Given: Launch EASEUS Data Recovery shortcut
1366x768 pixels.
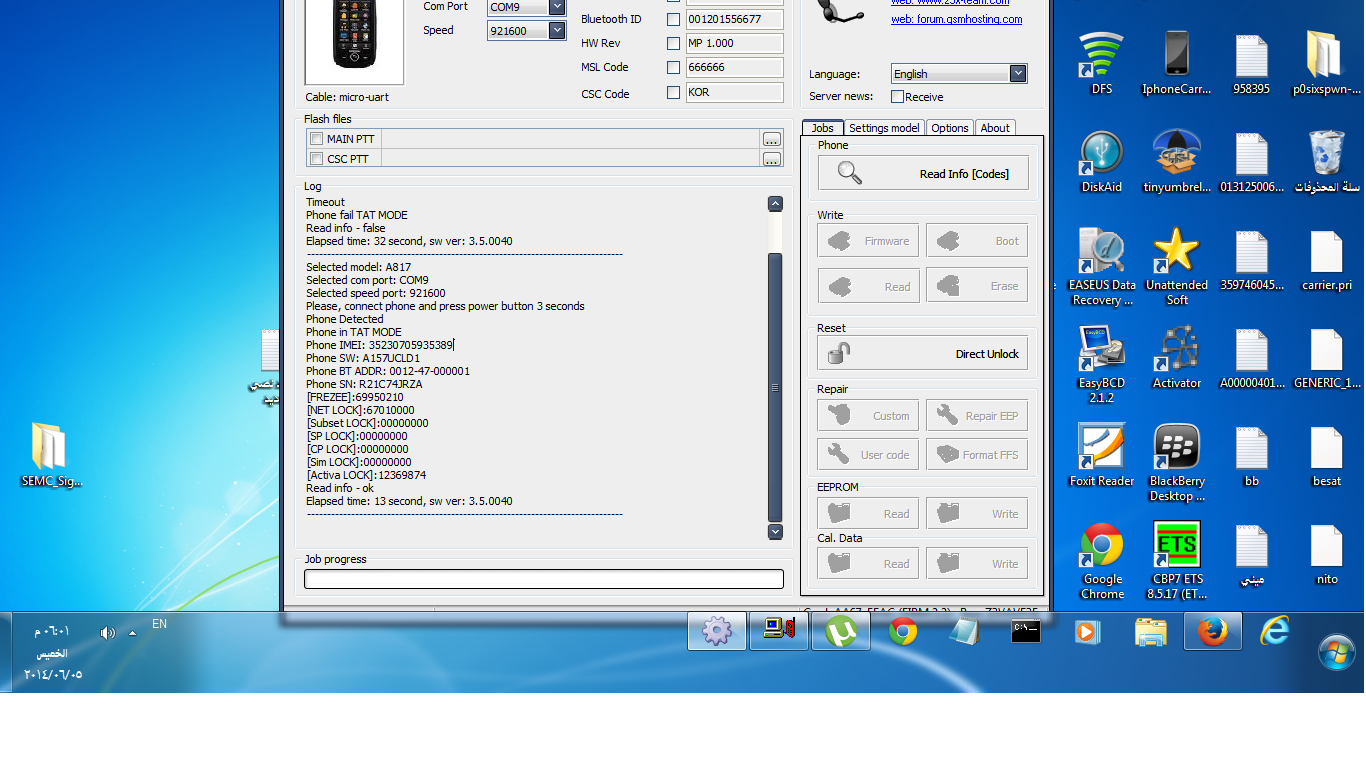Looking at the screenshot, I should click(1101, 265).
